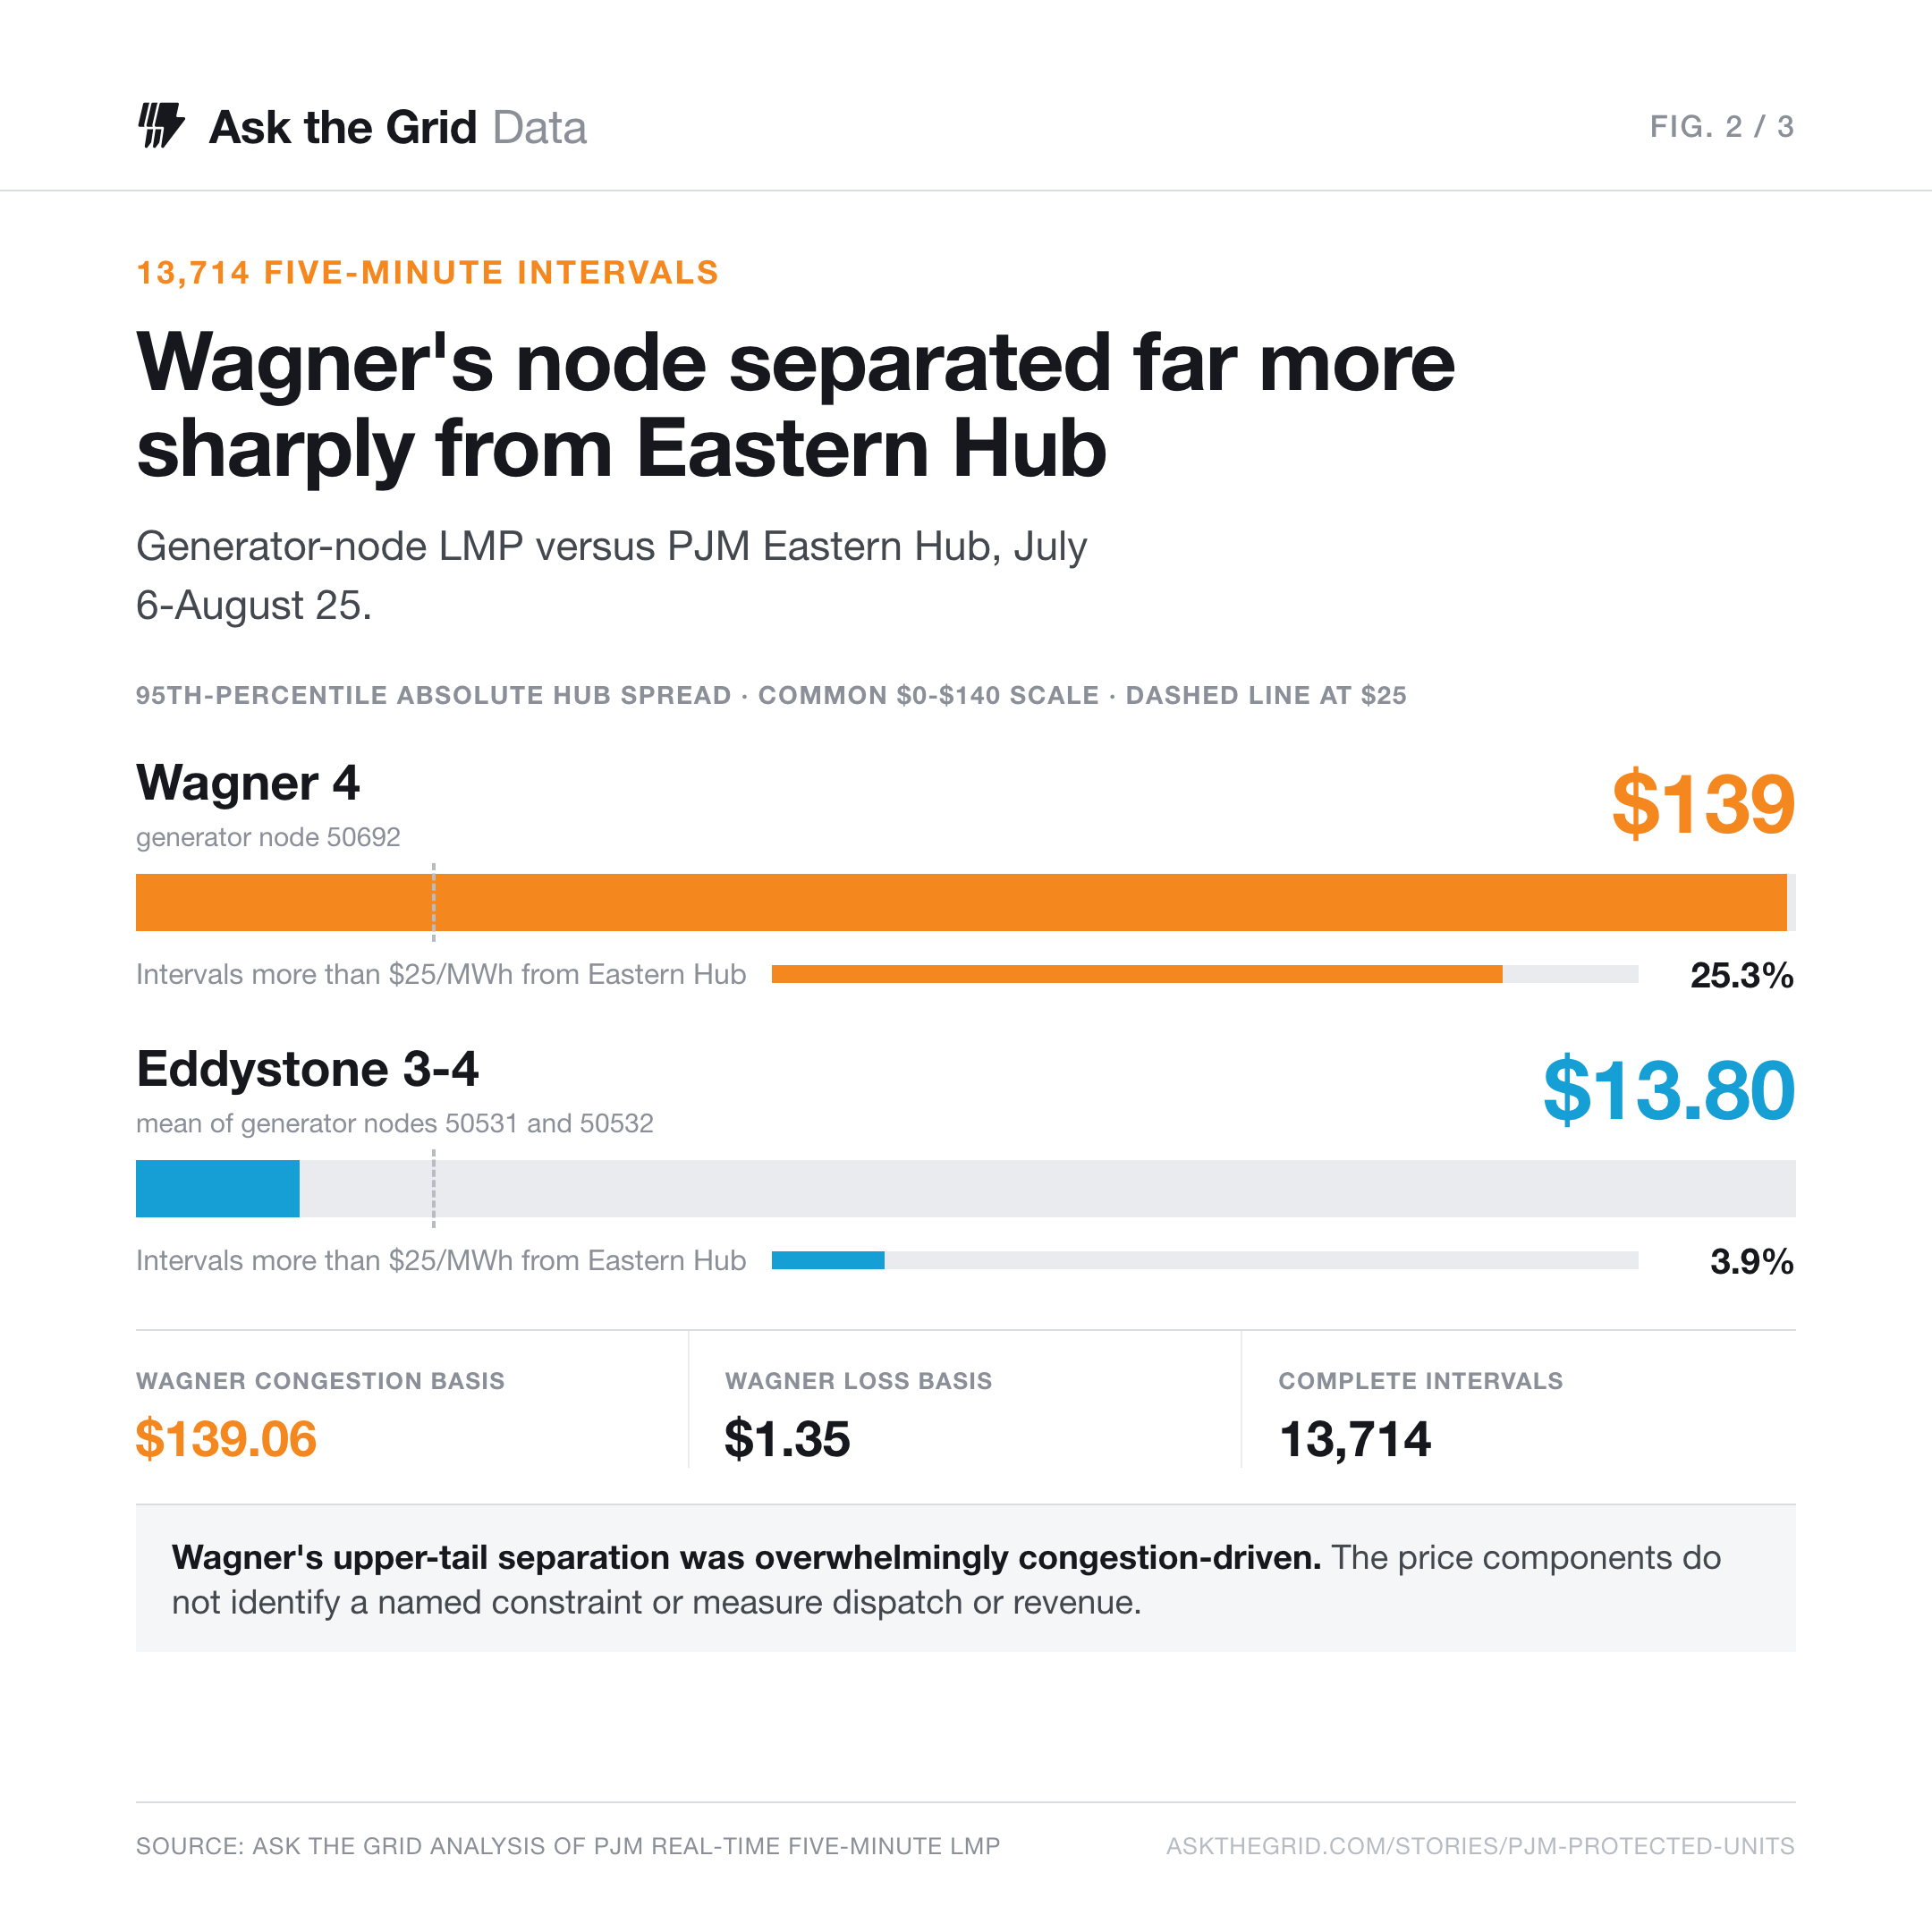Click the Eddystone 3-4 blue spread bar
Image resolution: width=1932 pixels, height=1932 pixels.
(217, 1188)
